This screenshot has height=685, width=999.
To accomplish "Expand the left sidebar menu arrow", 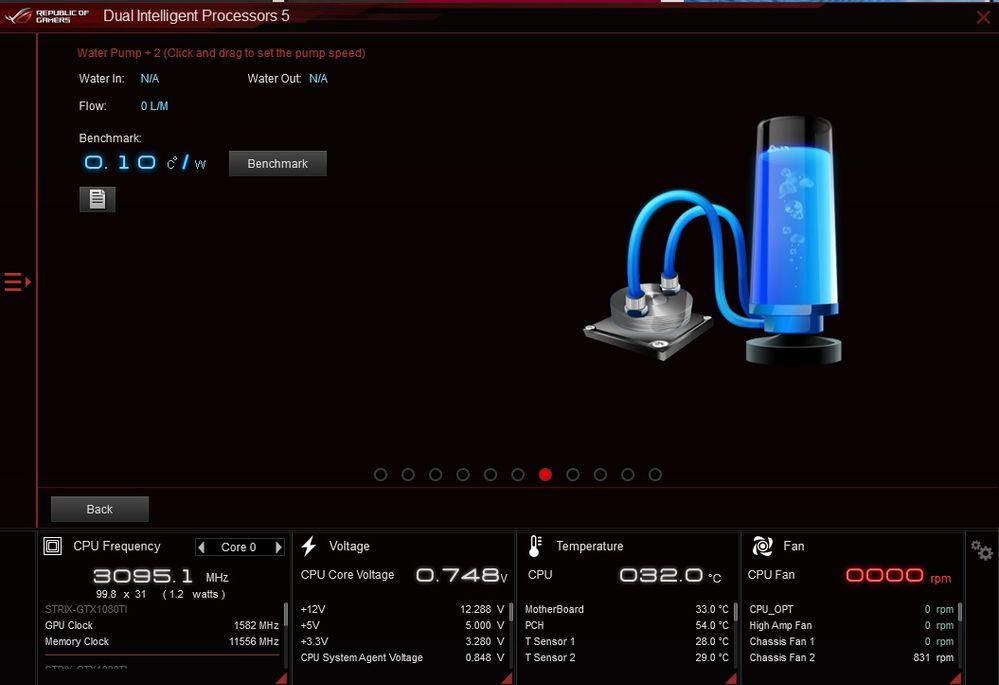I will click(17, 282).
